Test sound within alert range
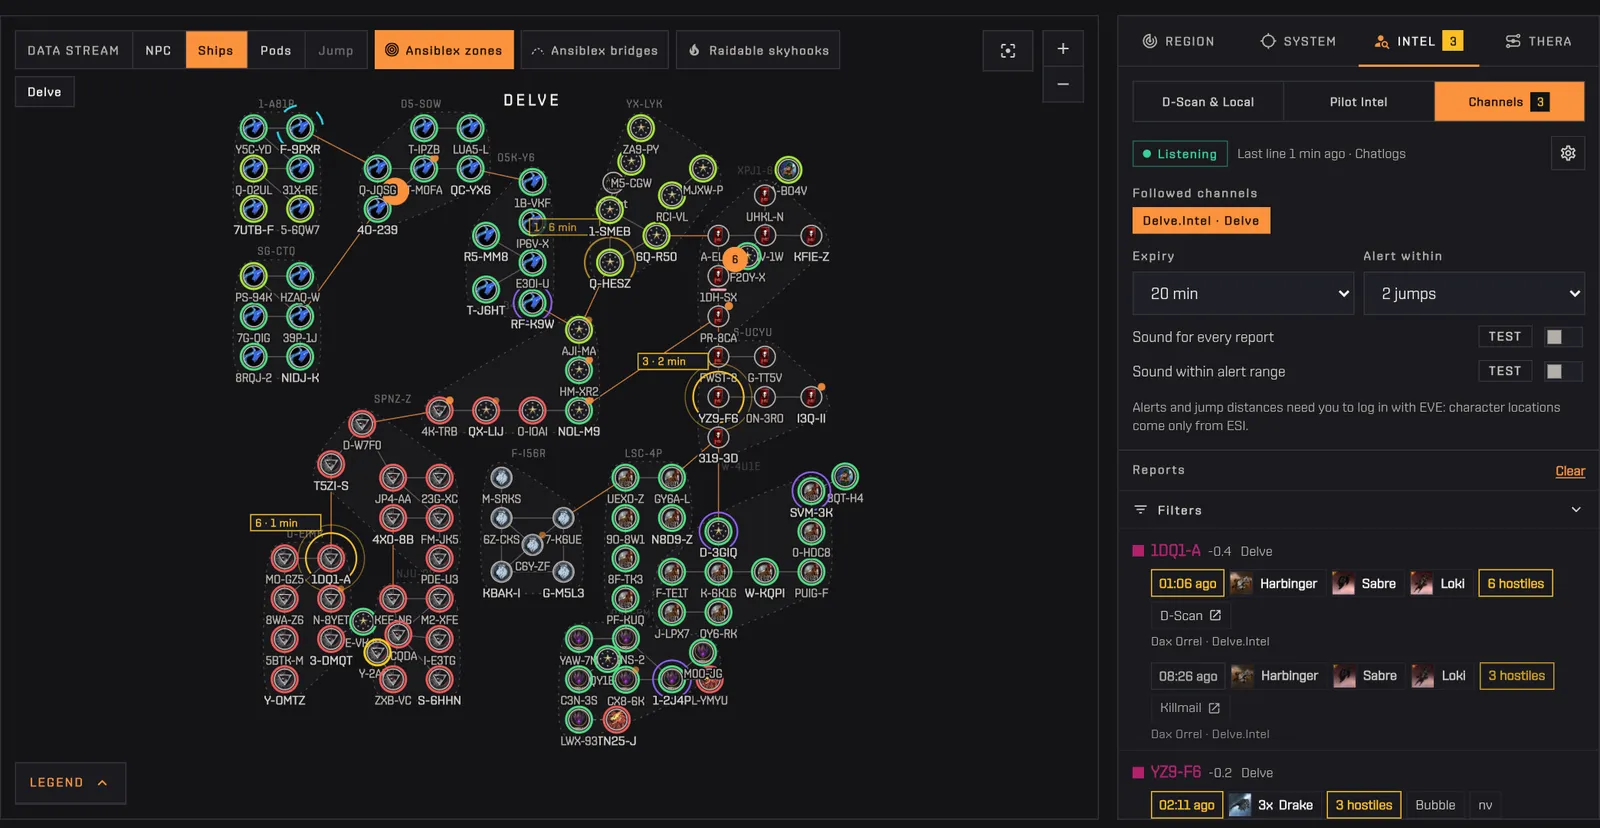This screenshot has width=1600, height=828. pos(1504,371)
